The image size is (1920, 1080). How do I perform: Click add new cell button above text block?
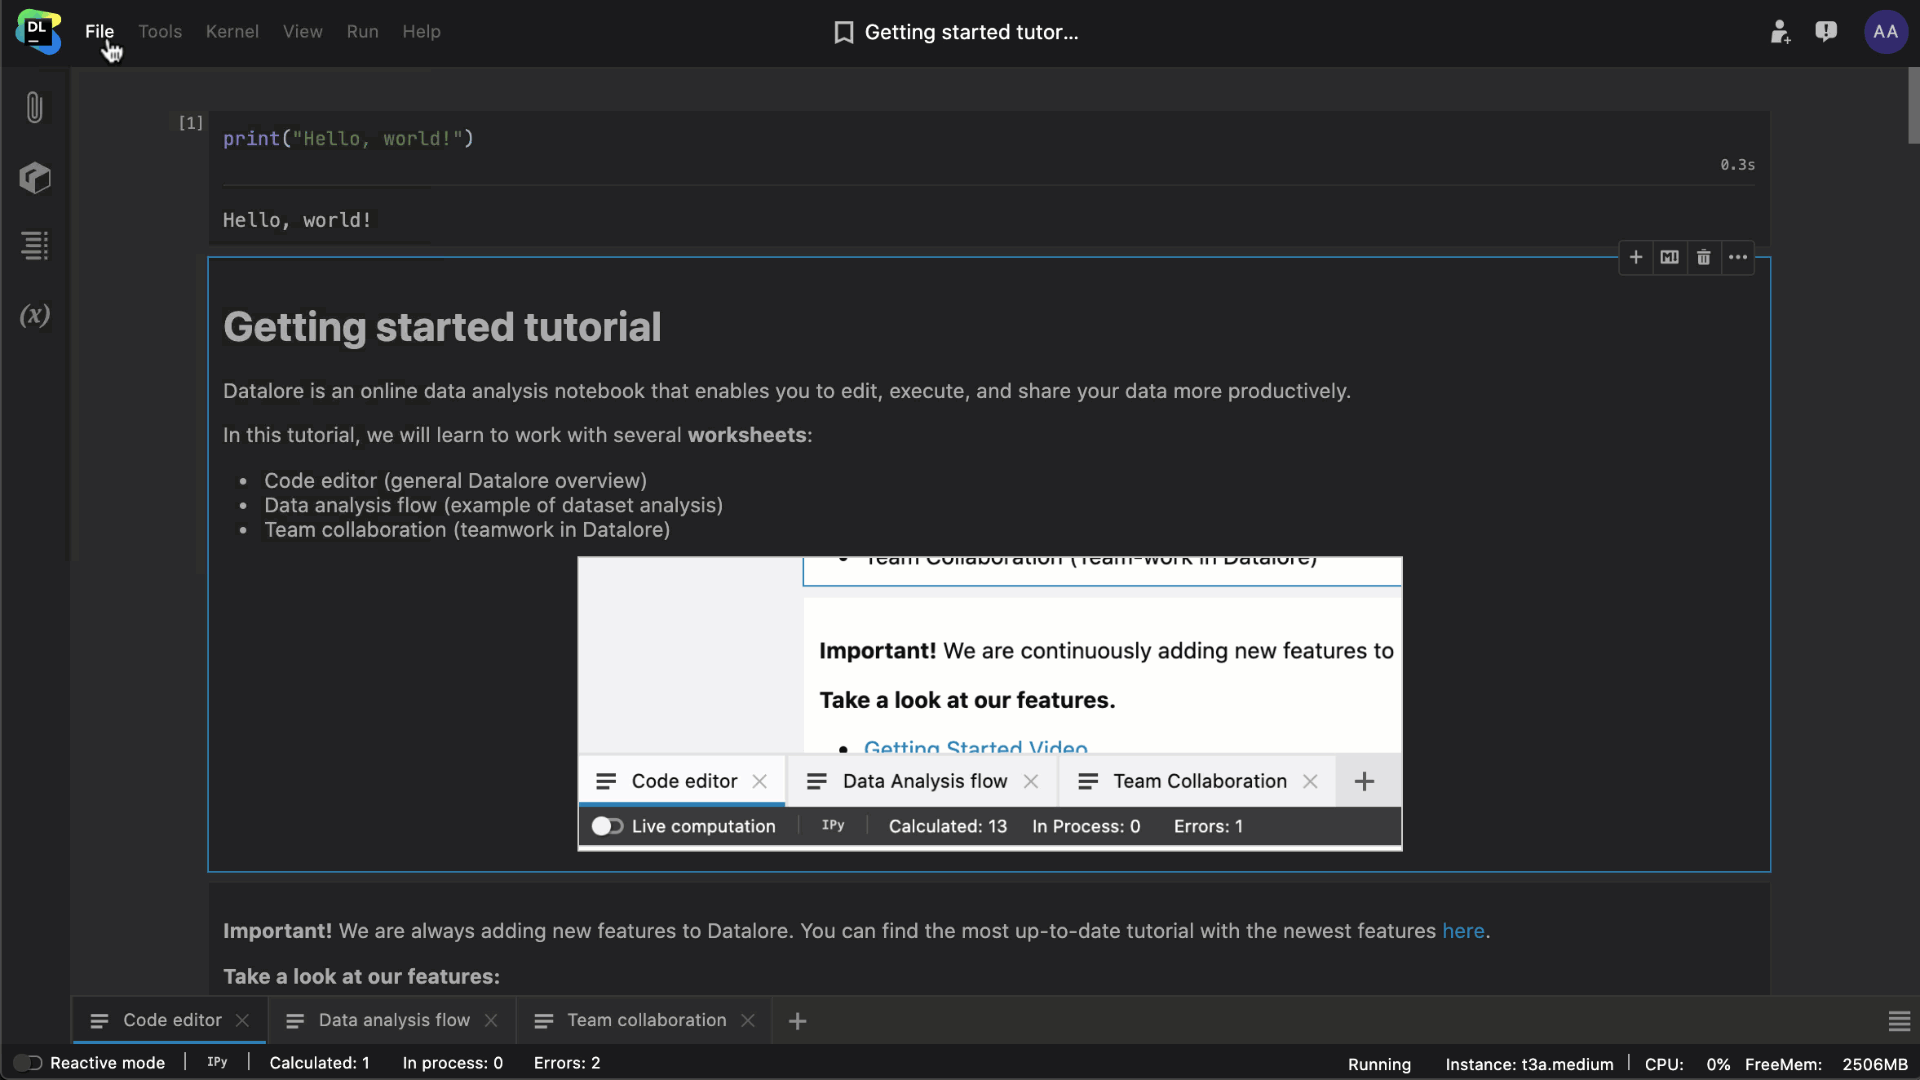(x=1635, y=257)
